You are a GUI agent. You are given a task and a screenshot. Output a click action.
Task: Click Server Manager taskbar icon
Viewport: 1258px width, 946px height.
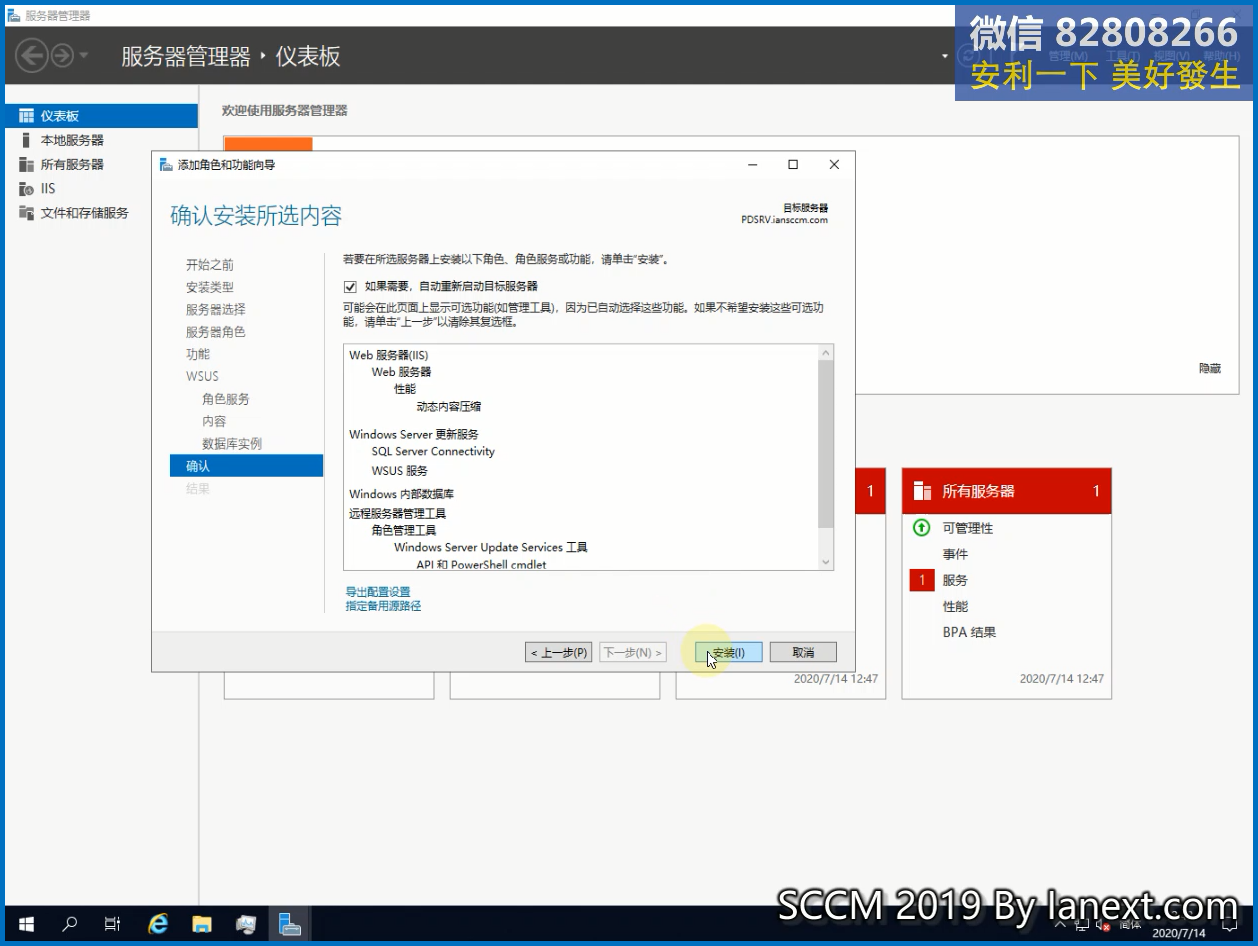[290, 924]
